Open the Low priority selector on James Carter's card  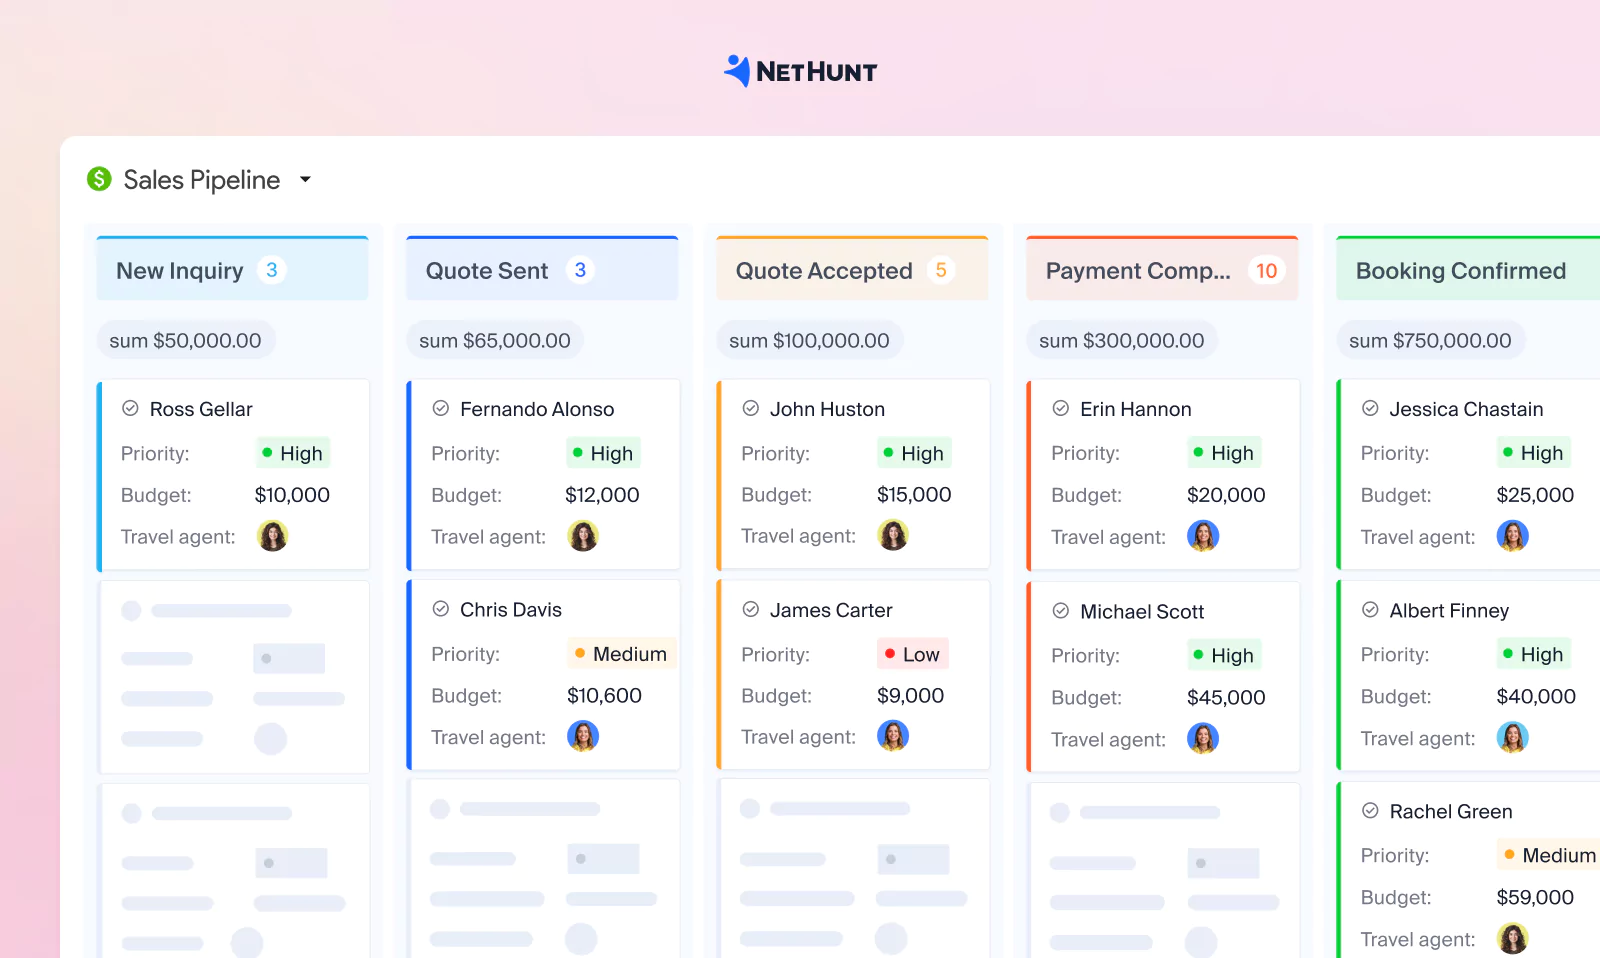pyautogui.click(x=911, y=653)
